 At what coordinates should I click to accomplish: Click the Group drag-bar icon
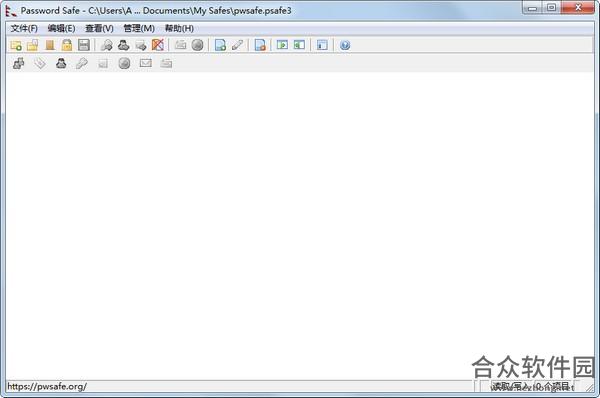click(x=19, y=63)
